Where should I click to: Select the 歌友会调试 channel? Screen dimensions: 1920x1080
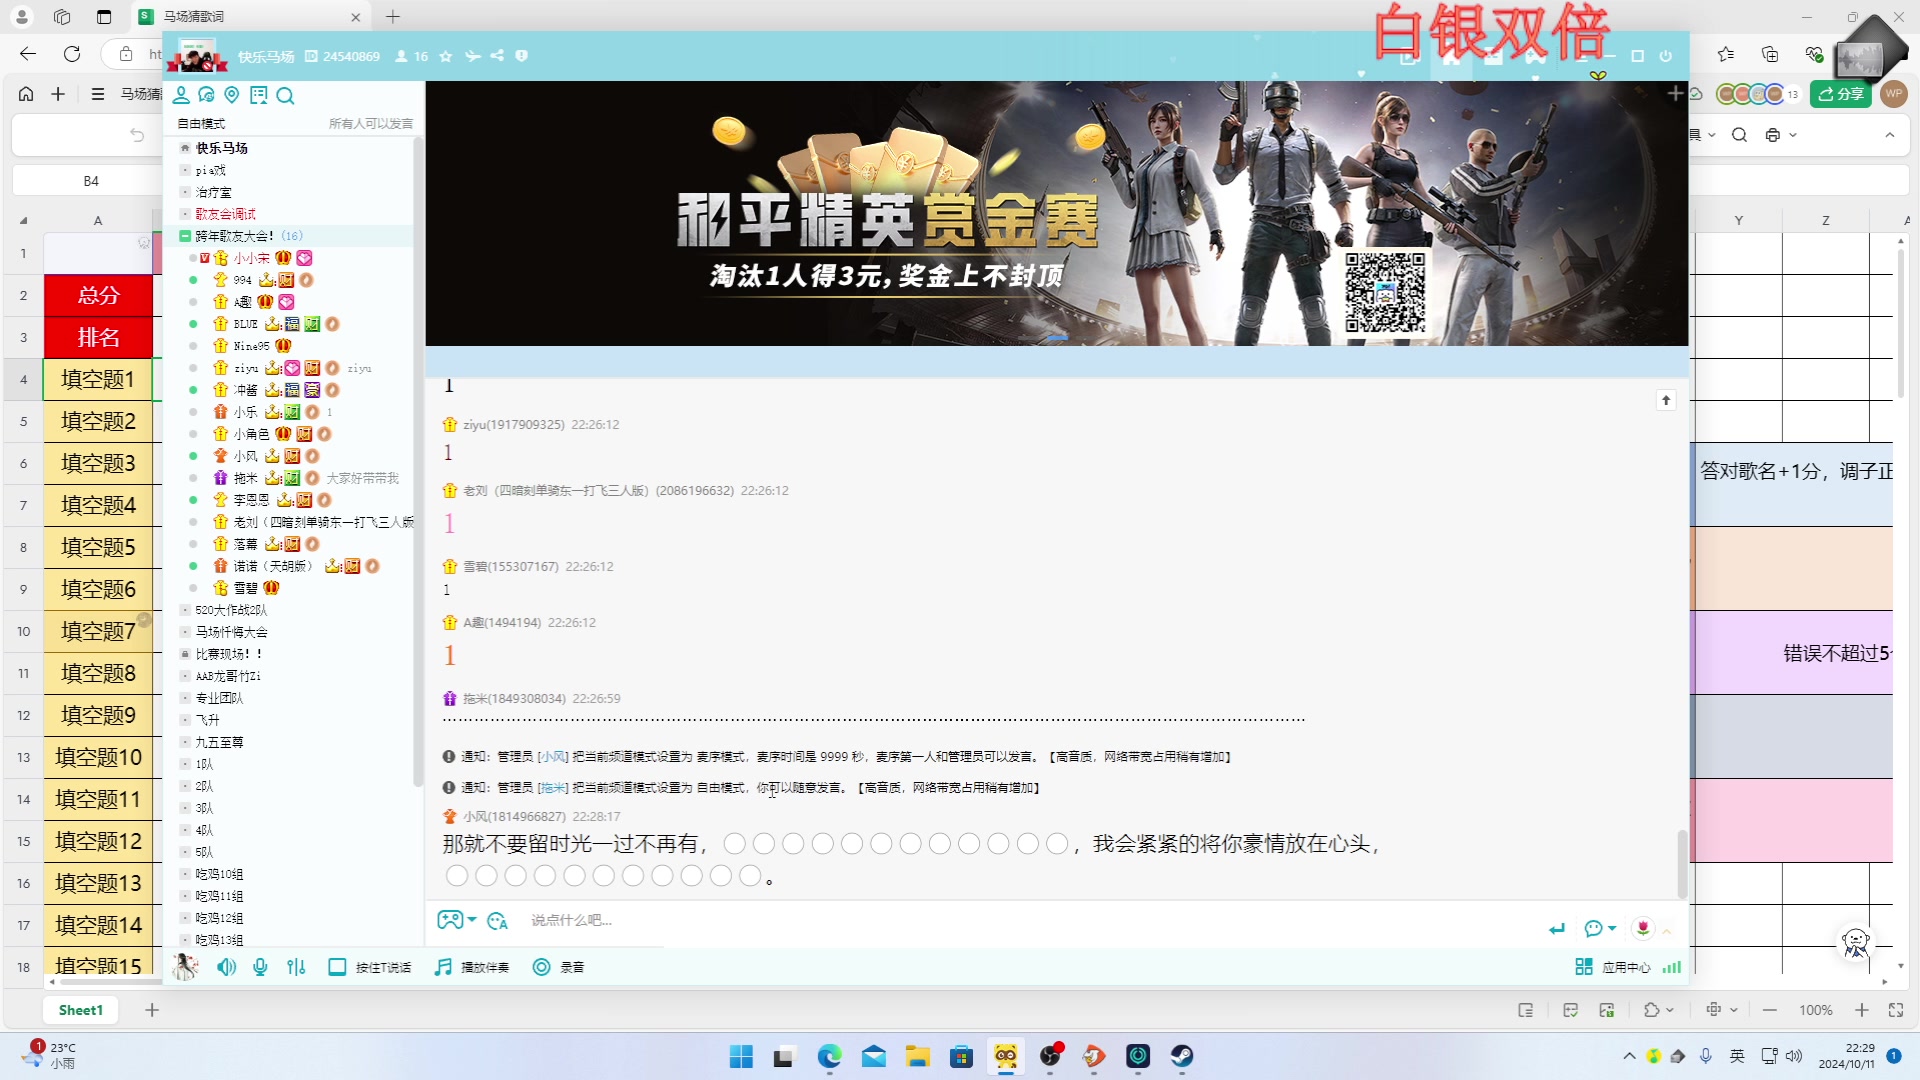click(x=225, y=214)
